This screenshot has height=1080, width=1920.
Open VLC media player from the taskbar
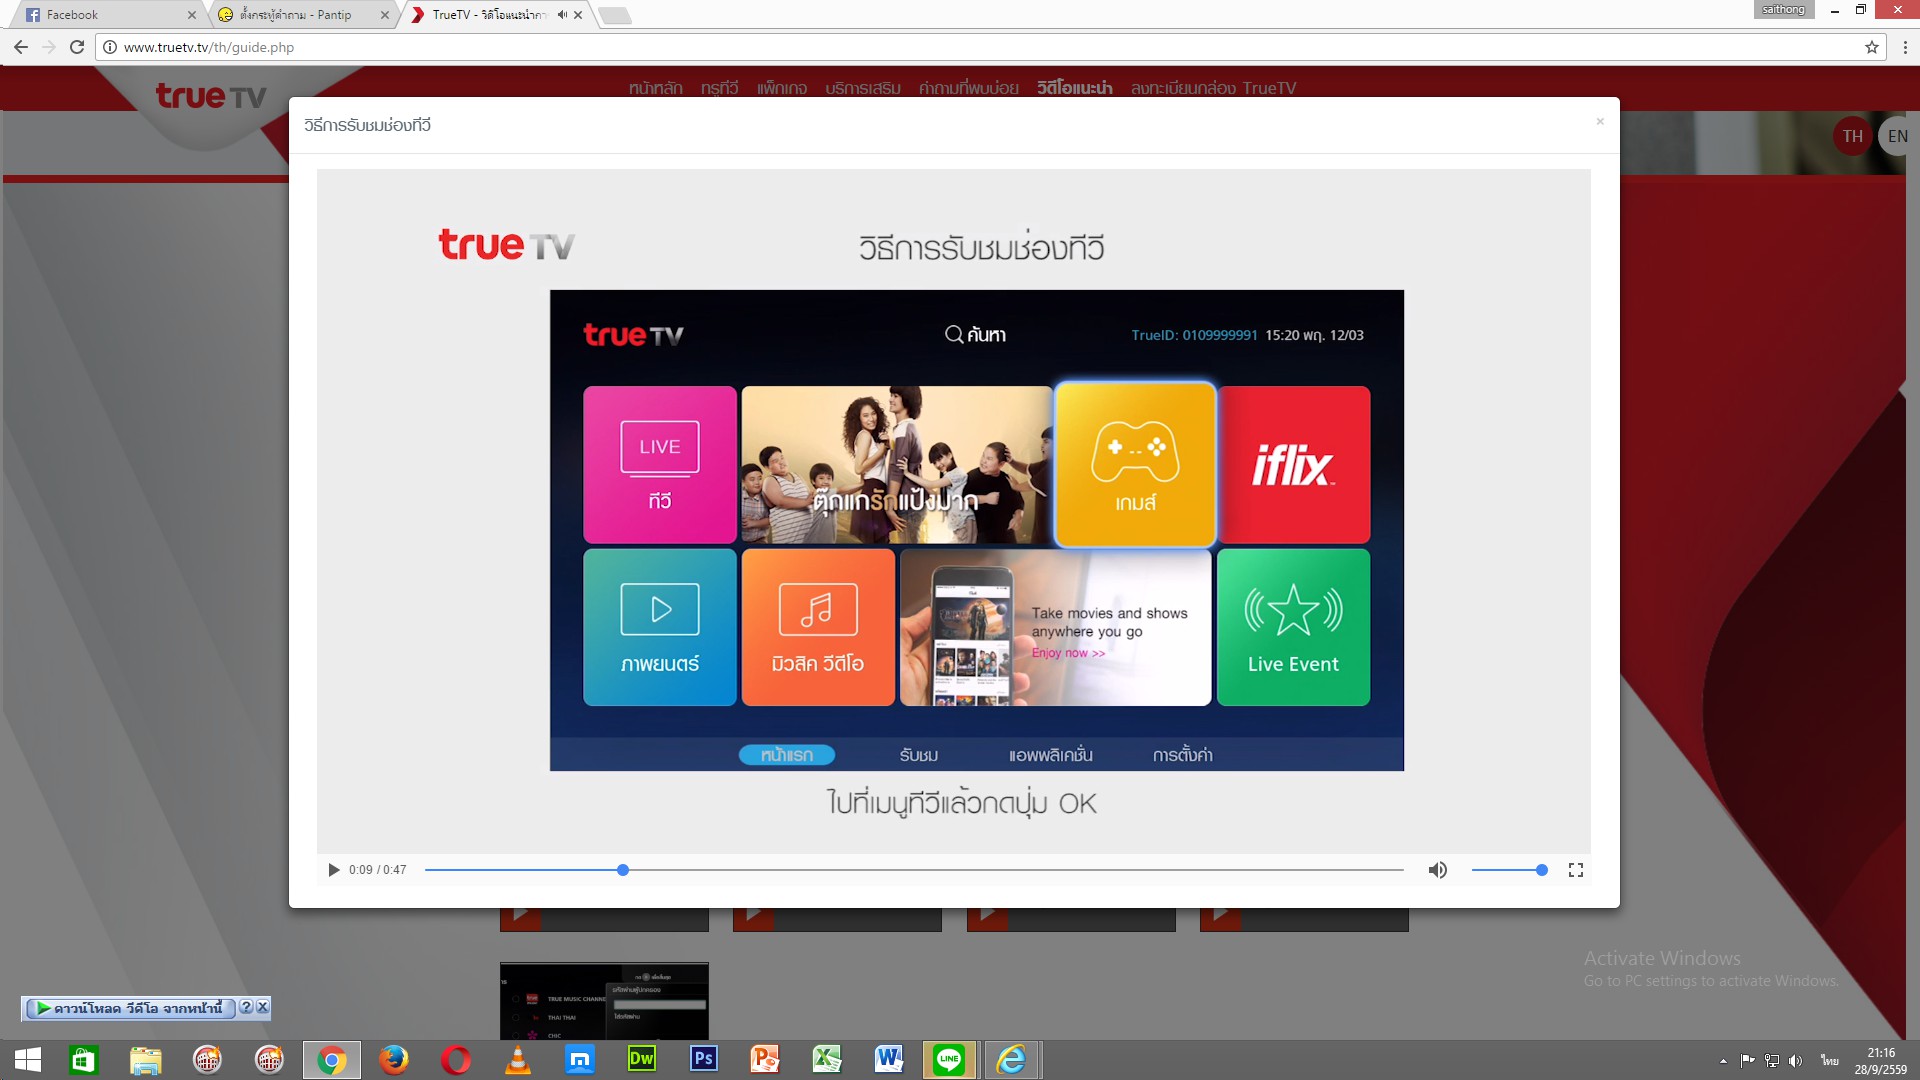coord(517,1060)
